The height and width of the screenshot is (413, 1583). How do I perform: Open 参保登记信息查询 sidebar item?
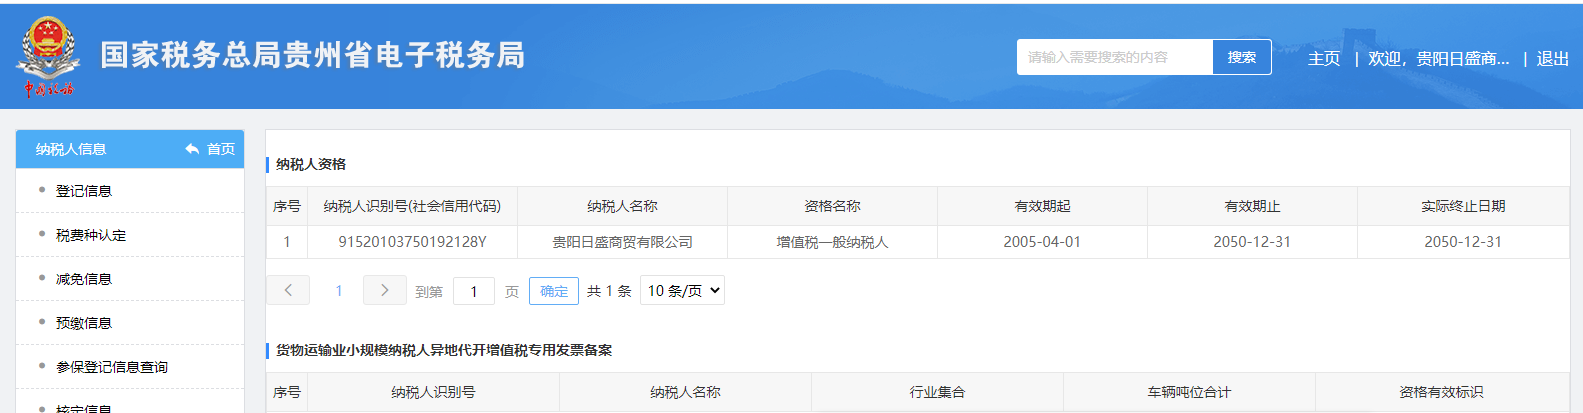[112, 367]
